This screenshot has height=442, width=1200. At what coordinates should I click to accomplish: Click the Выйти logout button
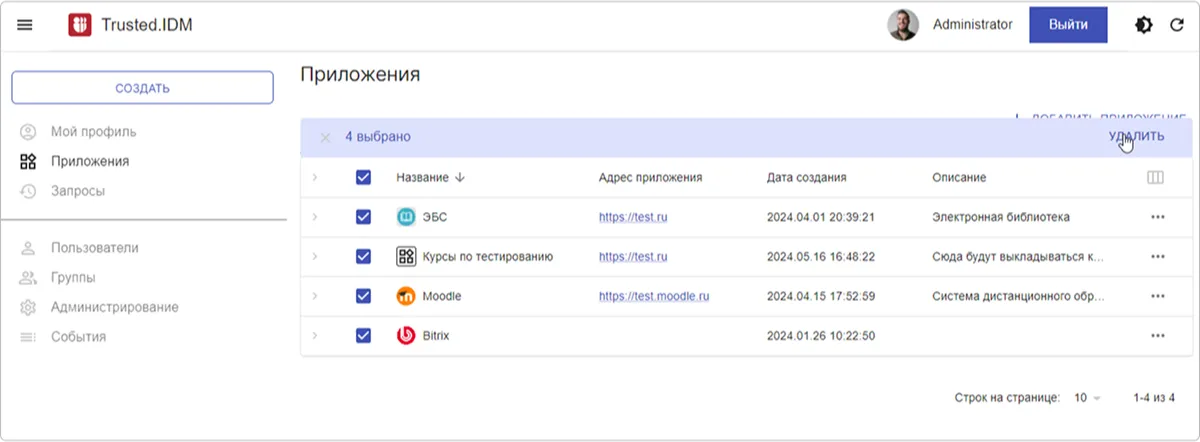point(1068,25)
